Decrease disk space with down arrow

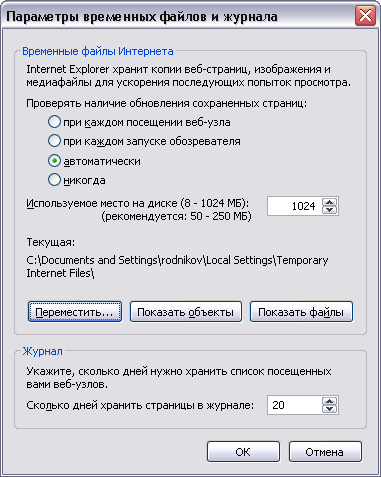(329, 210)
